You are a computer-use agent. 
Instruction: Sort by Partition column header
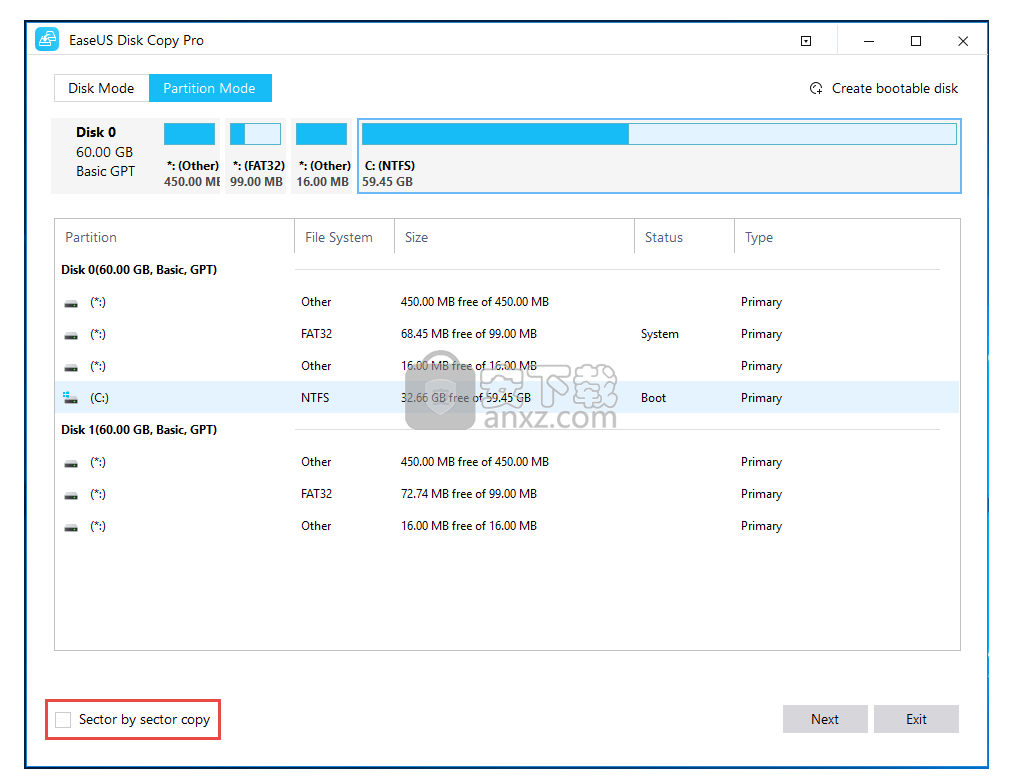coord(91,237)
